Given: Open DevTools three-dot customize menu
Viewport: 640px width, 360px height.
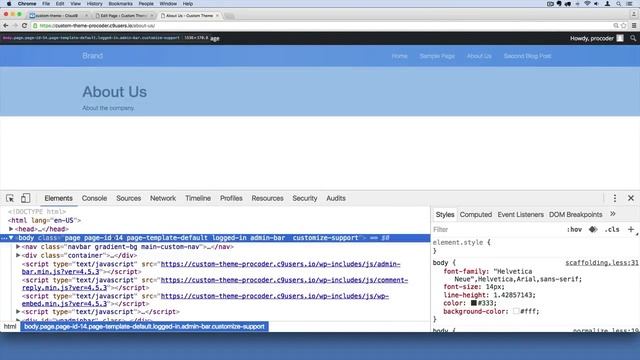Looking at the screenshot, I should [x=615, y=198].
